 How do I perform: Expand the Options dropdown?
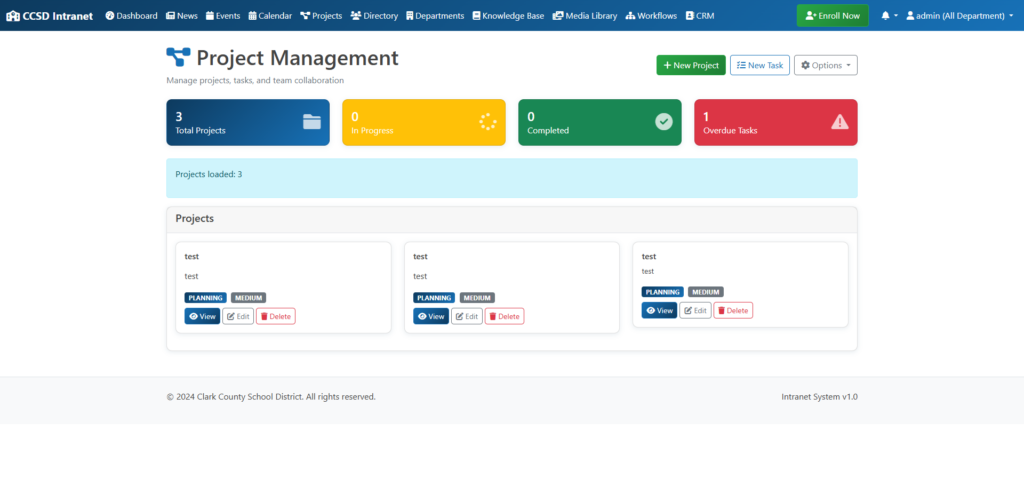tap(825, 65)
